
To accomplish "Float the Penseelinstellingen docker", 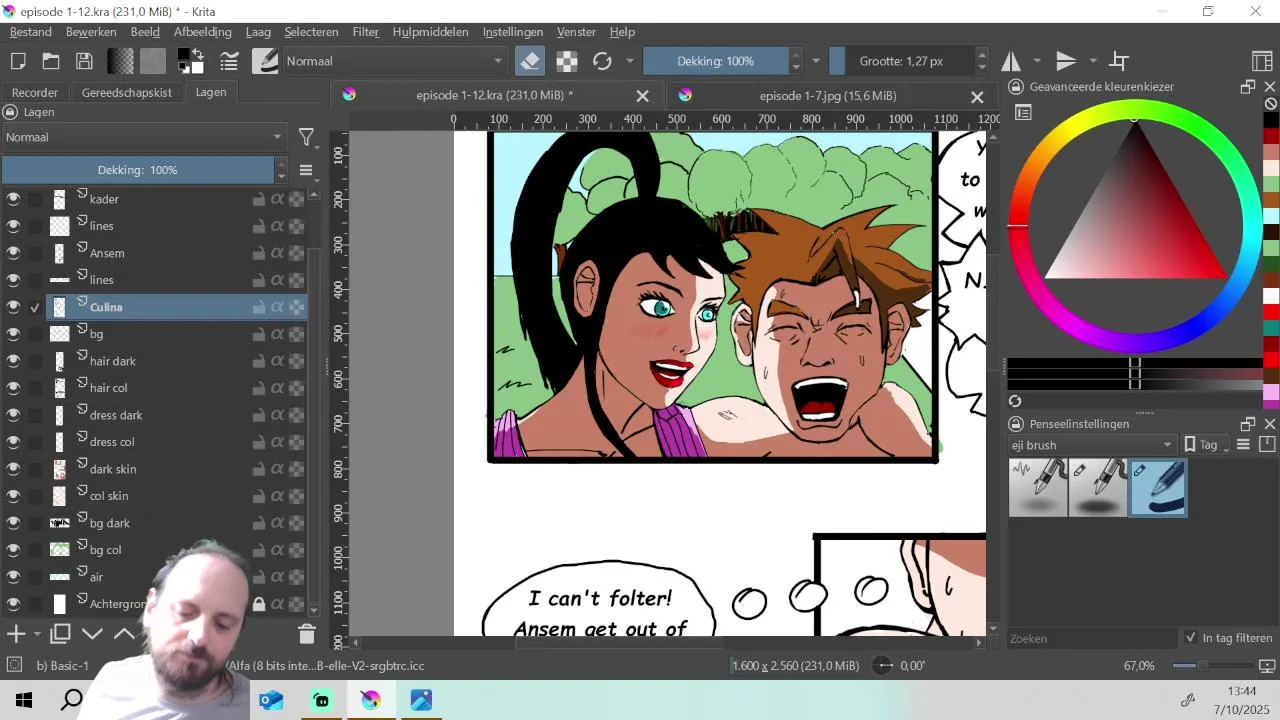I will (x=1248, y=424).
